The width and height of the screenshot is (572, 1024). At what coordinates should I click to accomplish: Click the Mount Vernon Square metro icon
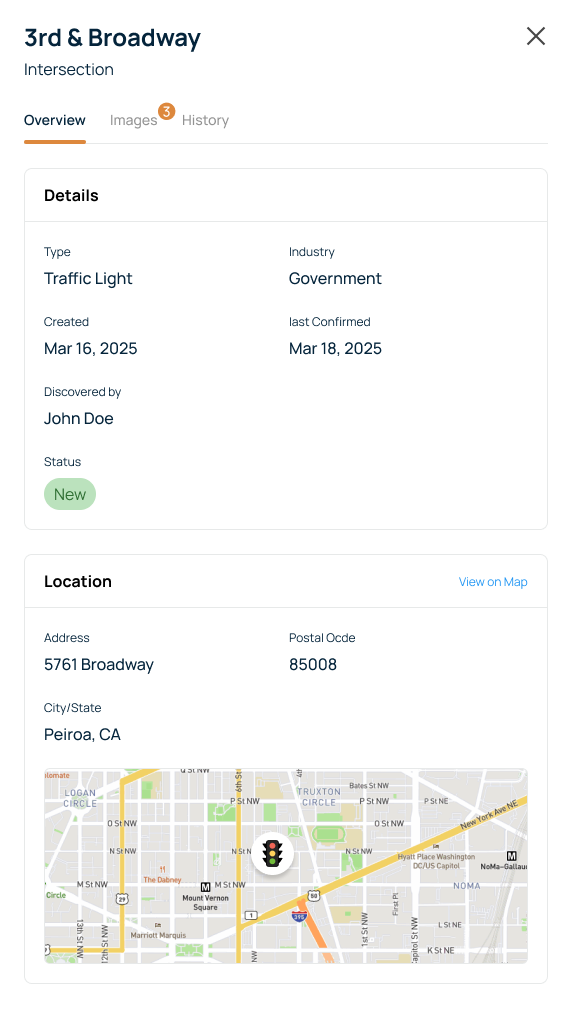click(x=206, y=887)
